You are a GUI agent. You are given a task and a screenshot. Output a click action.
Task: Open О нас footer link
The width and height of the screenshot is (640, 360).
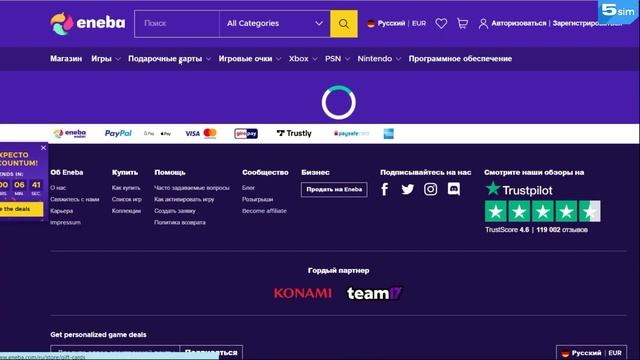pos(58,188)
